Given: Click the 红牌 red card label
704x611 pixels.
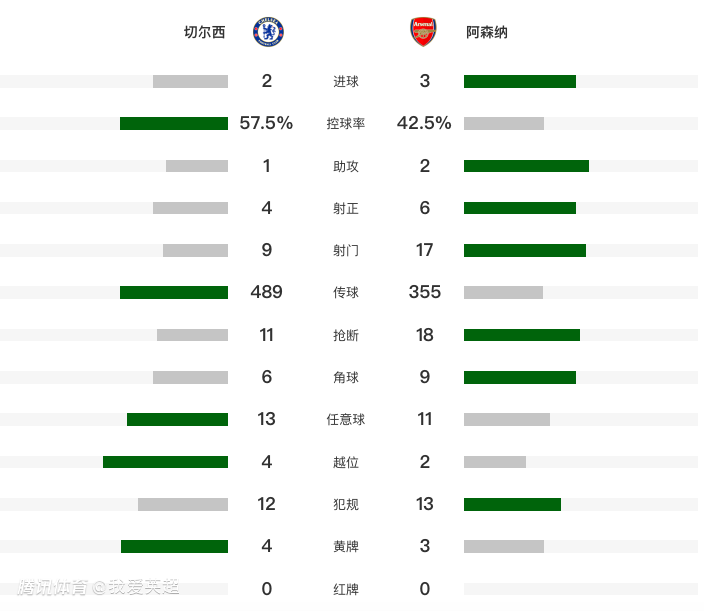Looking at the screenshot, I should pos(346,589).
